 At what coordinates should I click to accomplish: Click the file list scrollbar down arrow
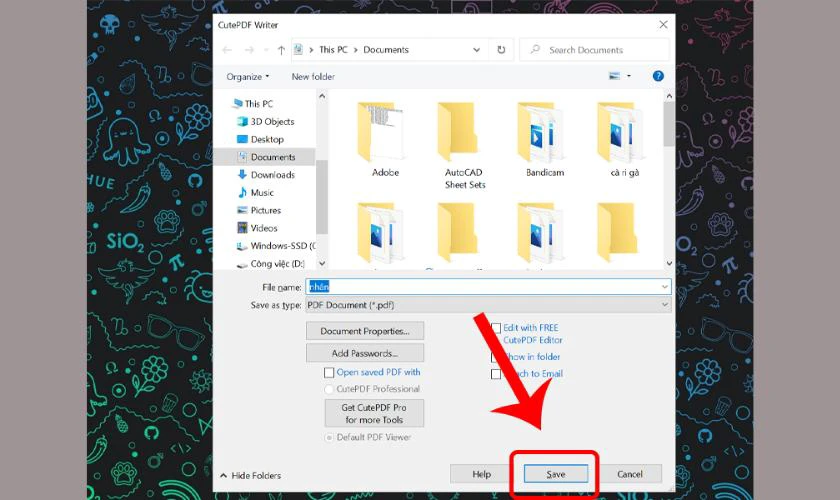point(669,264)
